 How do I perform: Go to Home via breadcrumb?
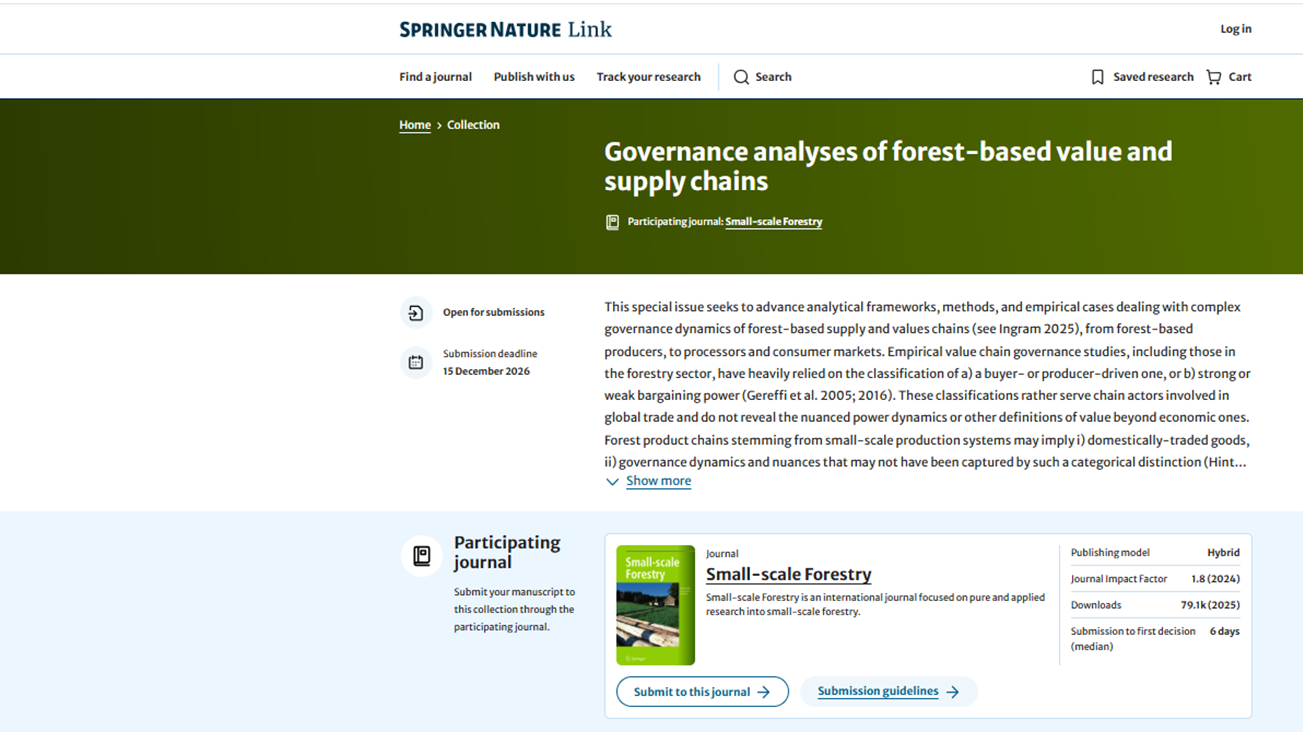click(x=415, y=125)
